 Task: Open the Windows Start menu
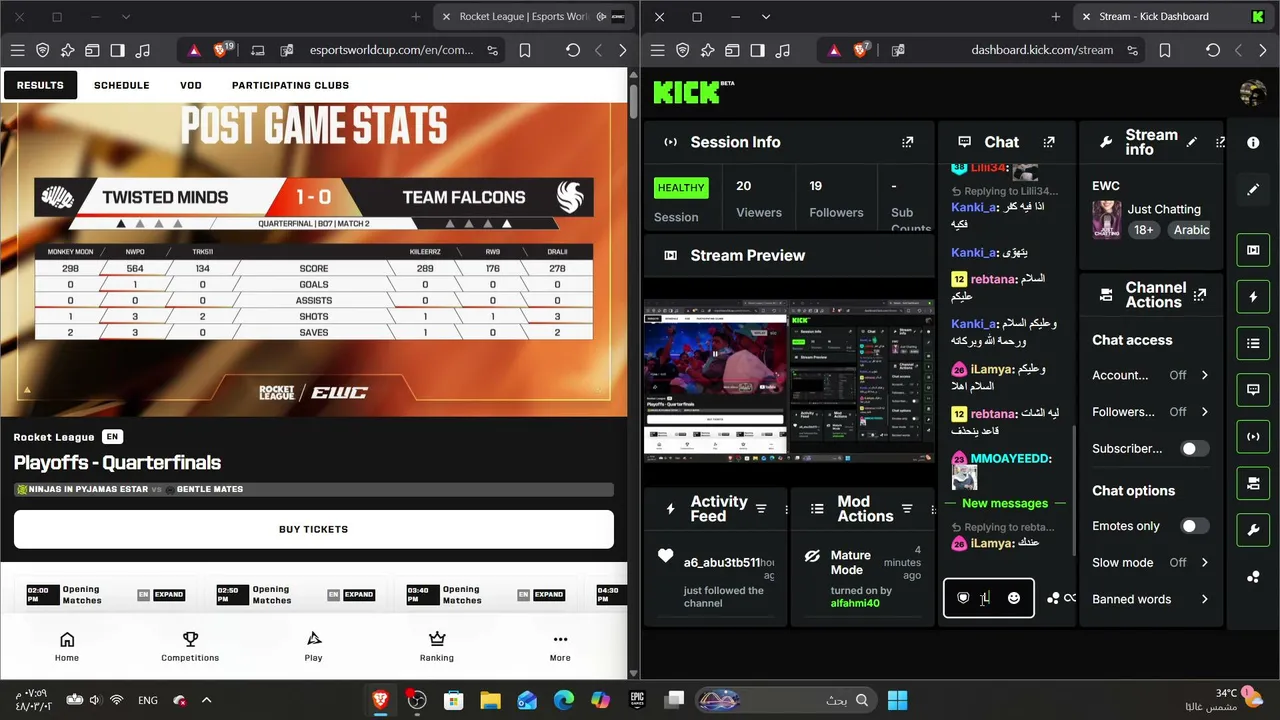(x=897, y=700)
